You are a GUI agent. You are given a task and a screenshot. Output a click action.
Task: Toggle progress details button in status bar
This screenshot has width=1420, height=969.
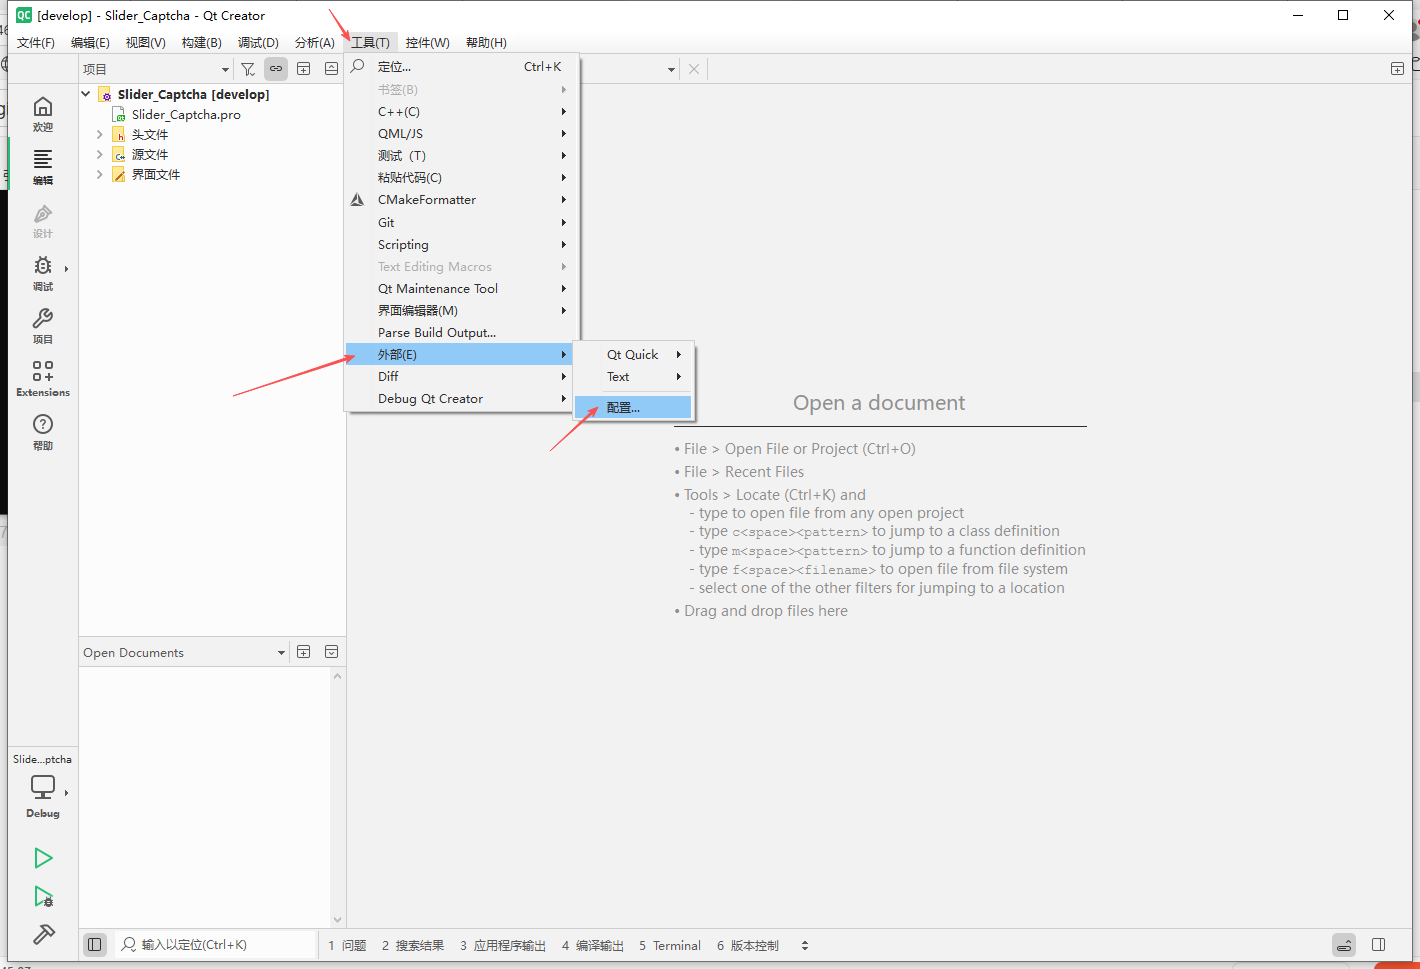tap(1344, 944)
